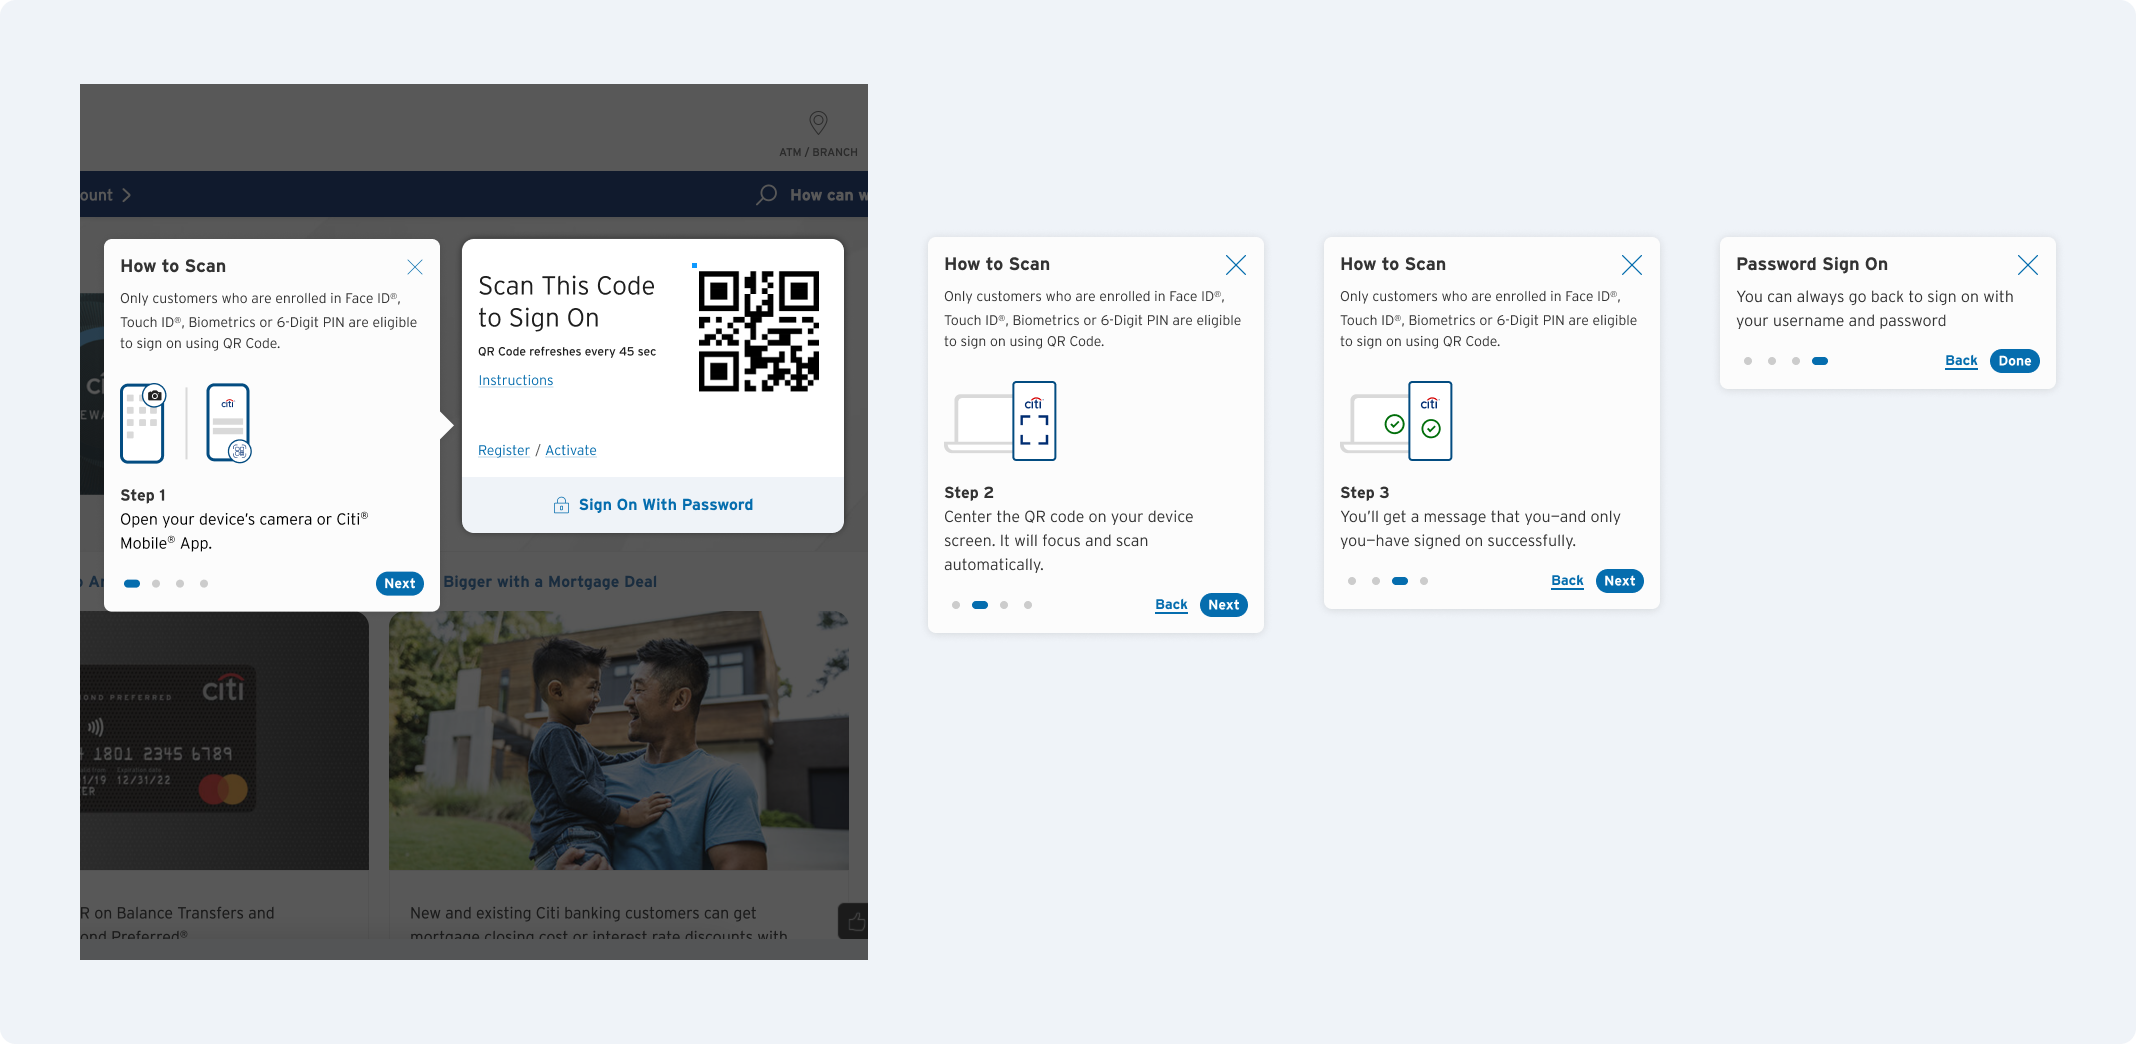Click the father and son mortgage photo
2136x1044 pixels.
[x=619, y=741]
